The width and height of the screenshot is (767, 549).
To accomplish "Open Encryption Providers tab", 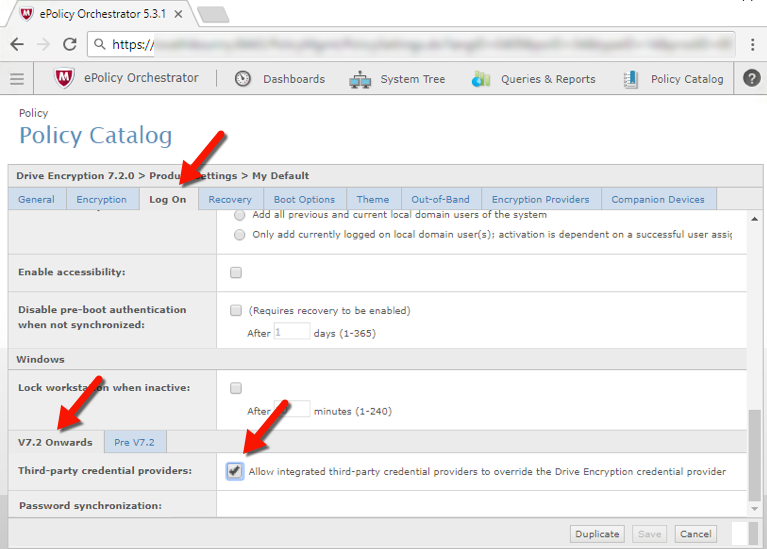I will pos(541,200).
